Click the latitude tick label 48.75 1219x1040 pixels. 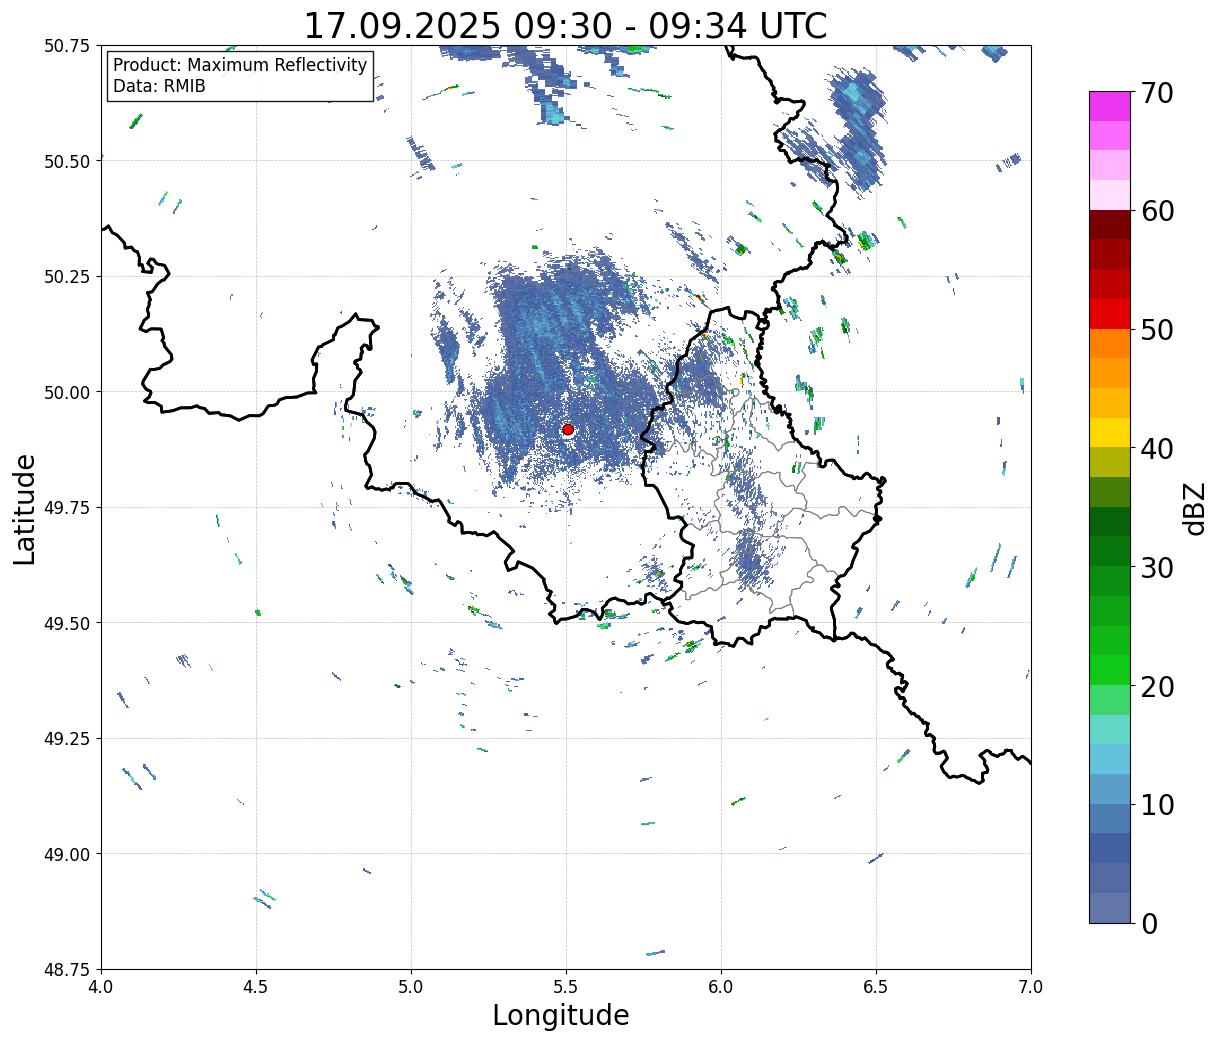point(67,970)
